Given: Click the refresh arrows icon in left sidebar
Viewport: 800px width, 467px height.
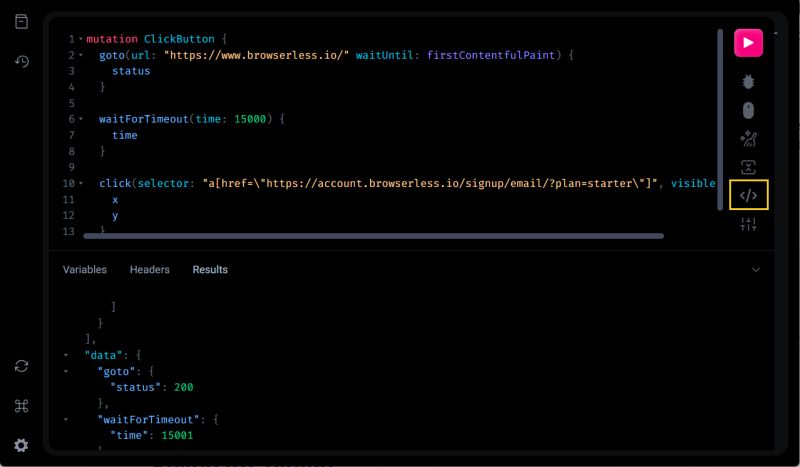Looking at the screenshot, I should (x=21, y=366).
